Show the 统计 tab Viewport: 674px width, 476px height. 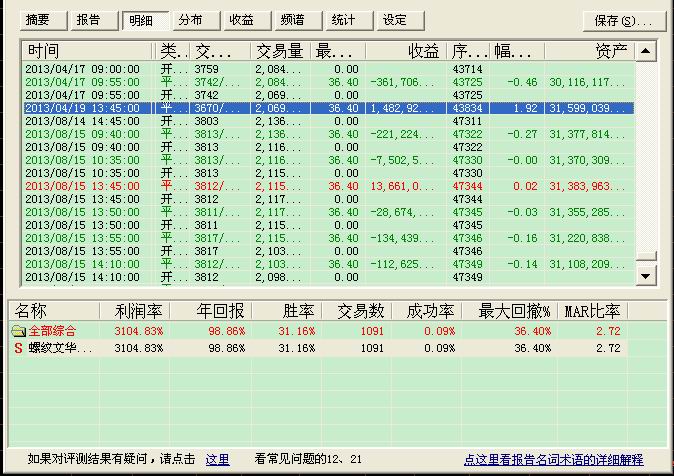[x=349, y=20]
